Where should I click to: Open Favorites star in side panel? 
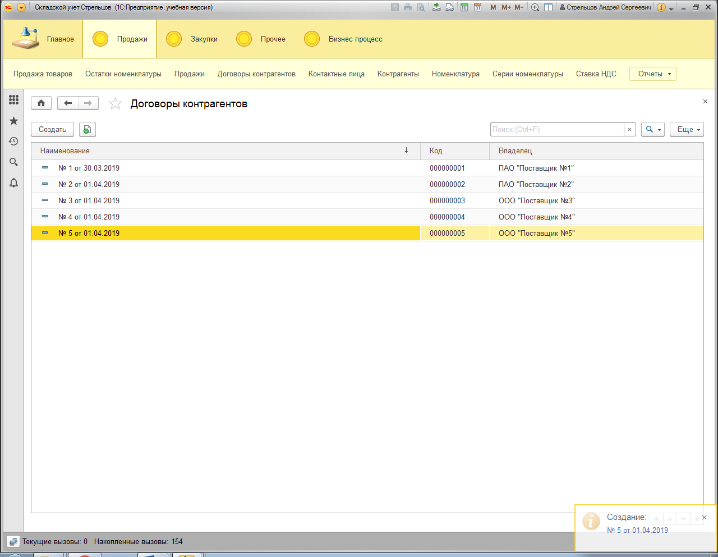click(x=14, y=121)
